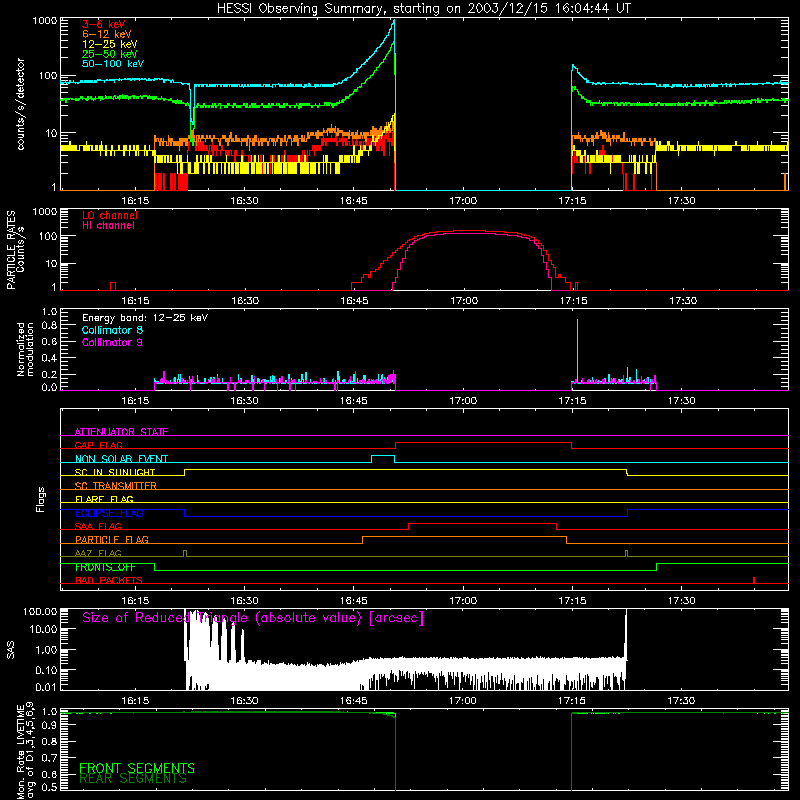Click the SAA FLAG label
The image size is (800, 800).
click(x=98, y=526)
